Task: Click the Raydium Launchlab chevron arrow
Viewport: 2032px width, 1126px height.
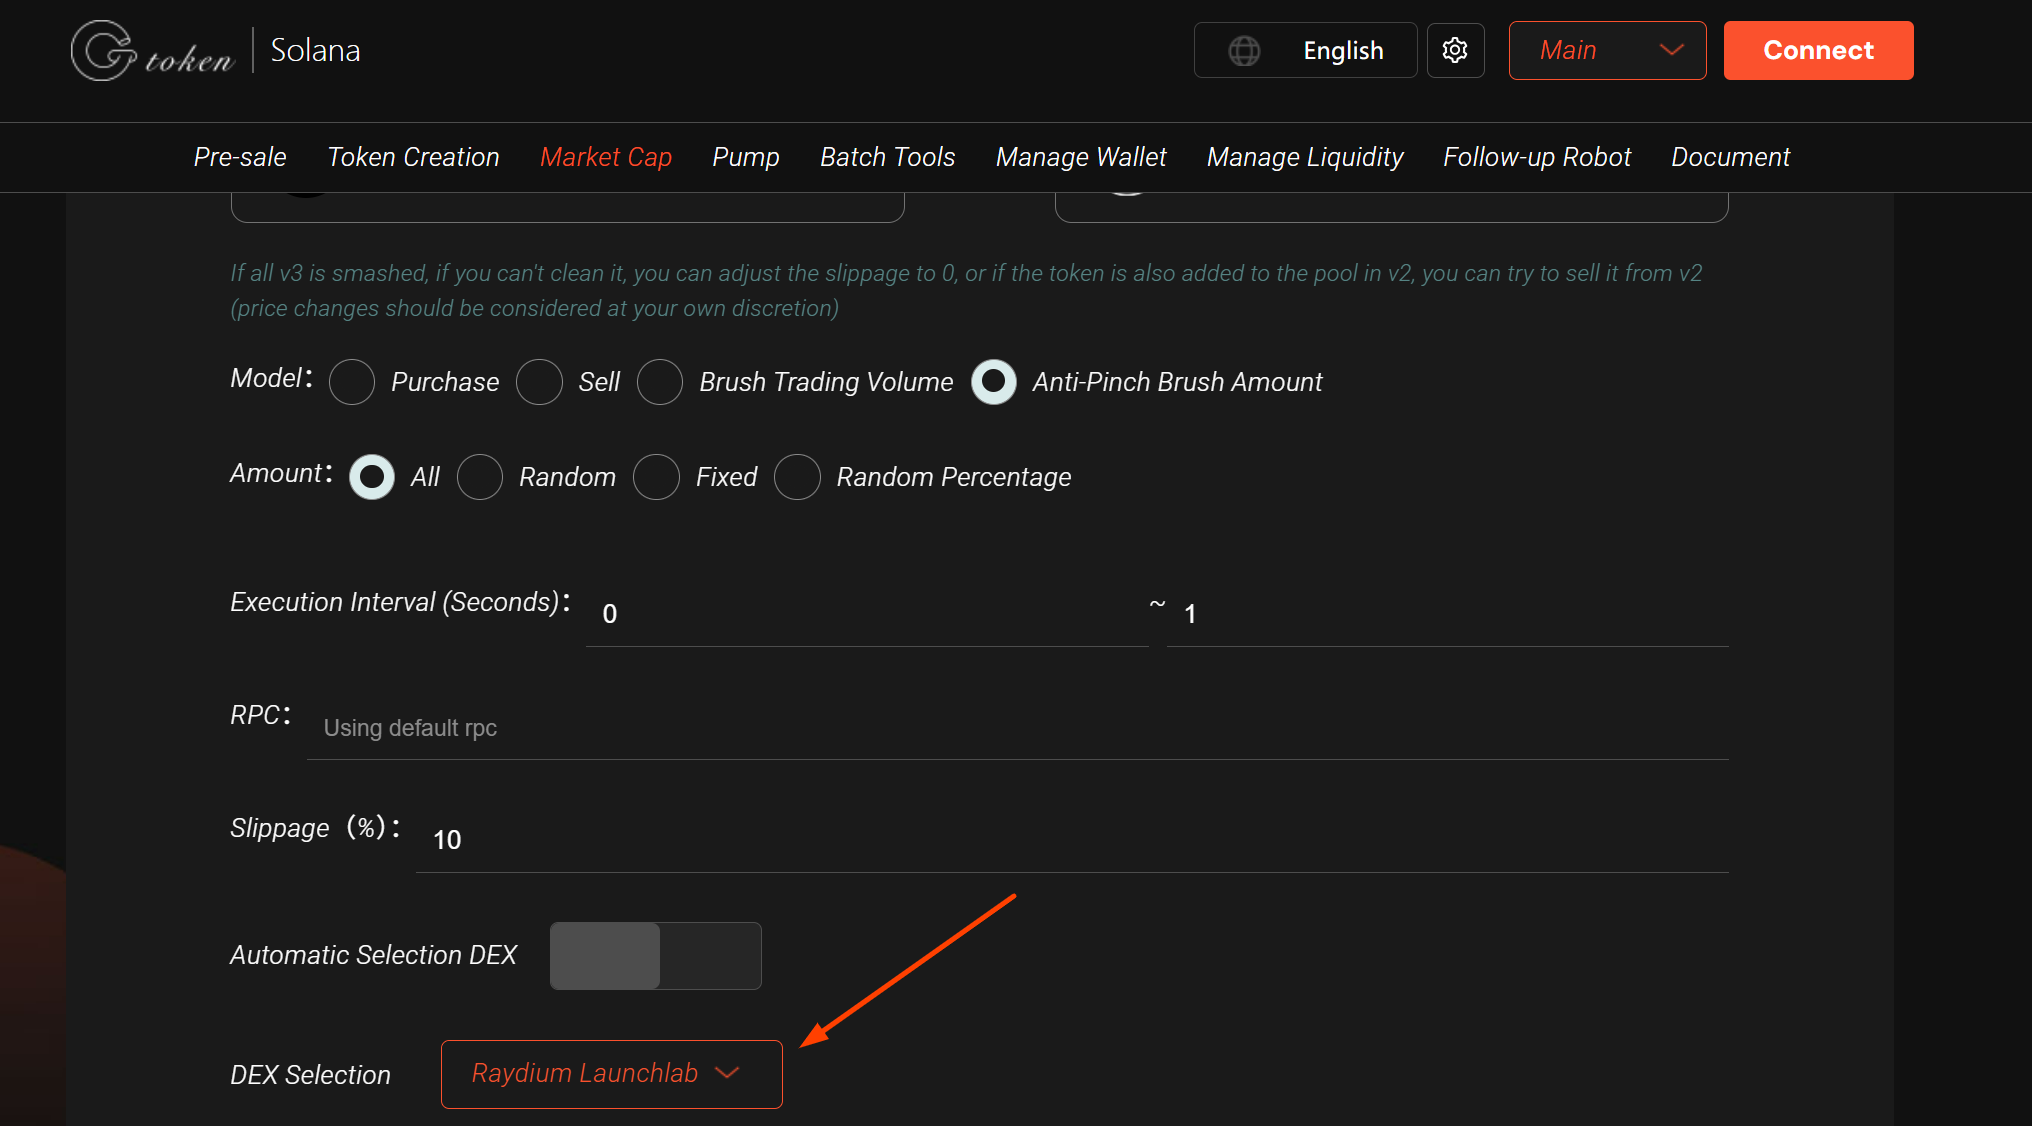Action: click(727, 1073)
